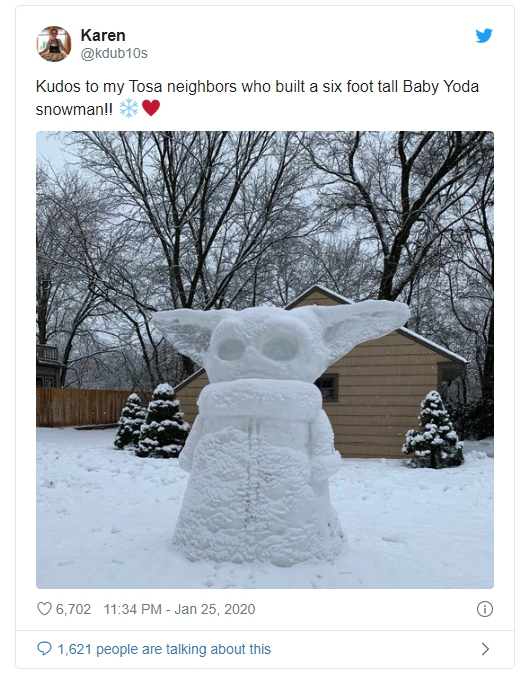Screen dimensions: 531x674
Task: Open the 11:34 PM - Jan 25, 2020 timestamp
Action: pos(179,609)
